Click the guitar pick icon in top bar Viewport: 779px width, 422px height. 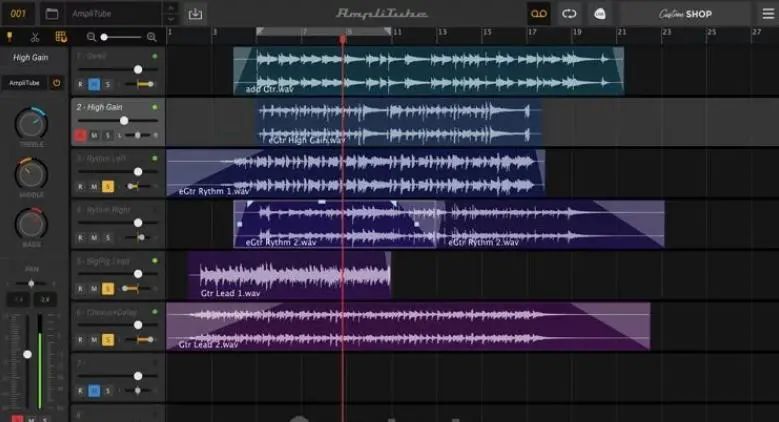[600, 14]
